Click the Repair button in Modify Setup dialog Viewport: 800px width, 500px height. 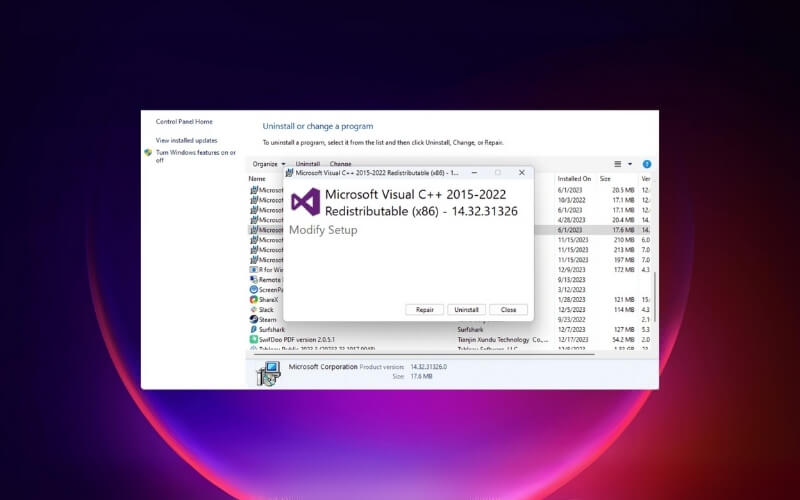(424, 310)
